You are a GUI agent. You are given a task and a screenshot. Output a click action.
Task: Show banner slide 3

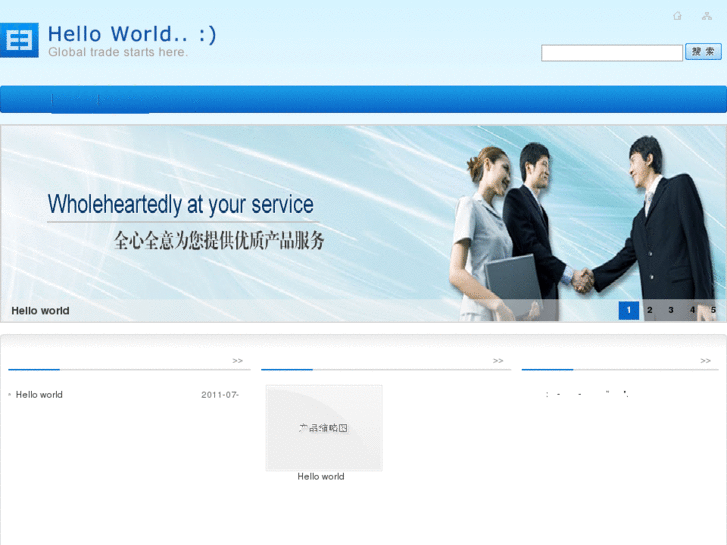tap(670, 310)
